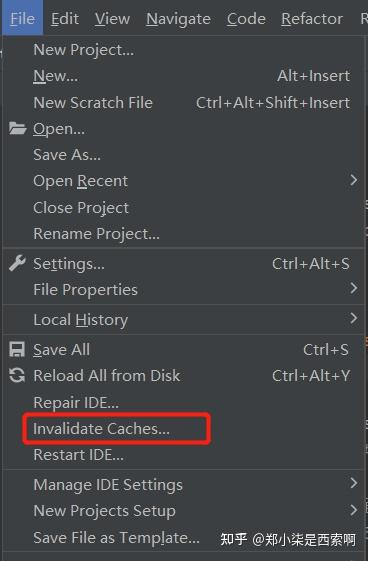Image resolution: width=368 pixels, height=561 pixels.
Task: Choose Close Project menu item
Action: (x=81, y=208)
